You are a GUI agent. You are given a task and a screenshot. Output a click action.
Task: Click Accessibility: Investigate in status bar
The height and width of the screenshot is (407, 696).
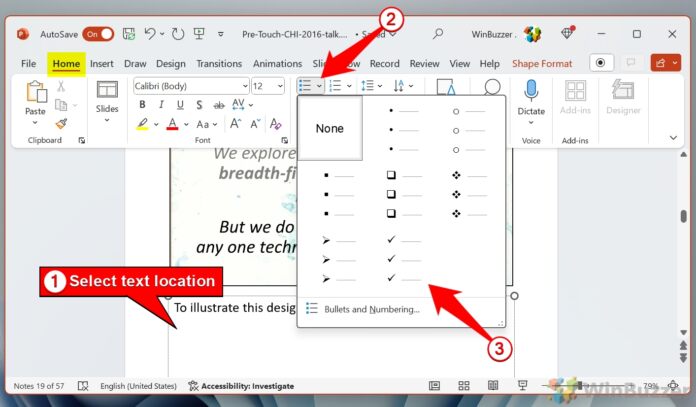240,386
